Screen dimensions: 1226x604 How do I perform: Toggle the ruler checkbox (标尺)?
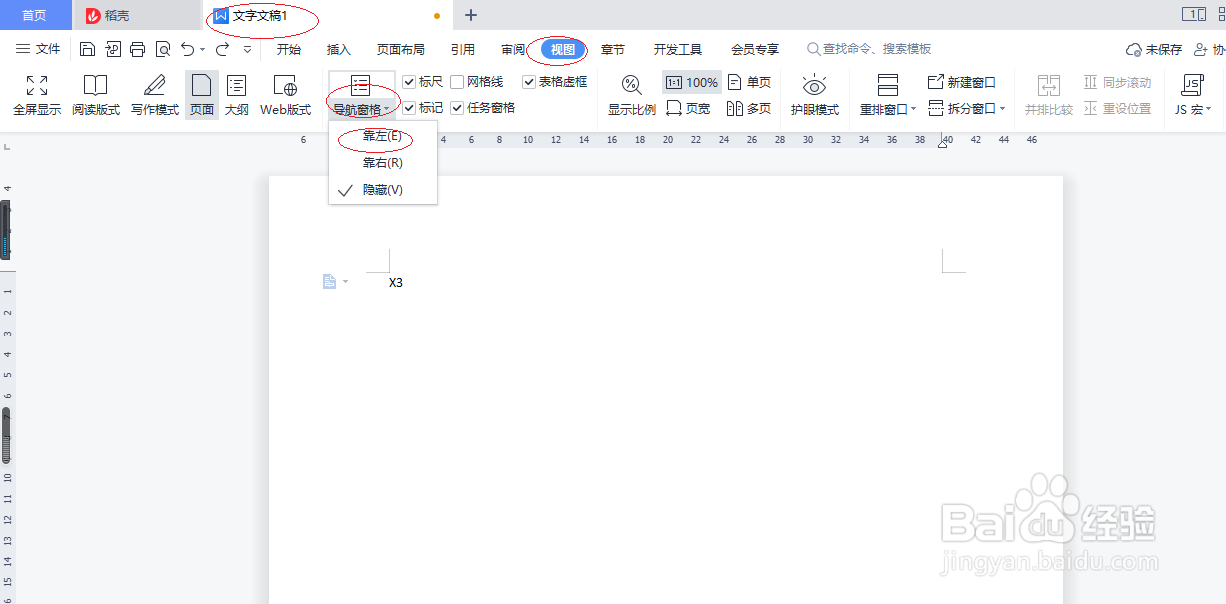click(408, 82)
